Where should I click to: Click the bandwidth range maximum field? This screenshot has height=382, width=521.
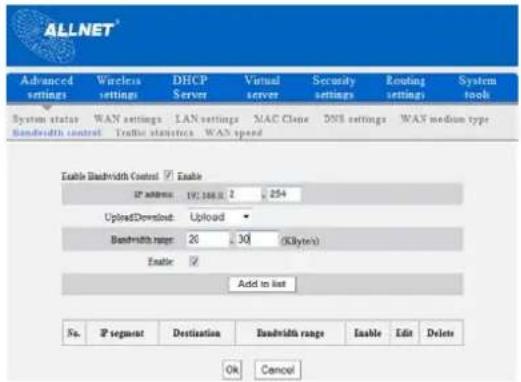[x=257, y=239]
